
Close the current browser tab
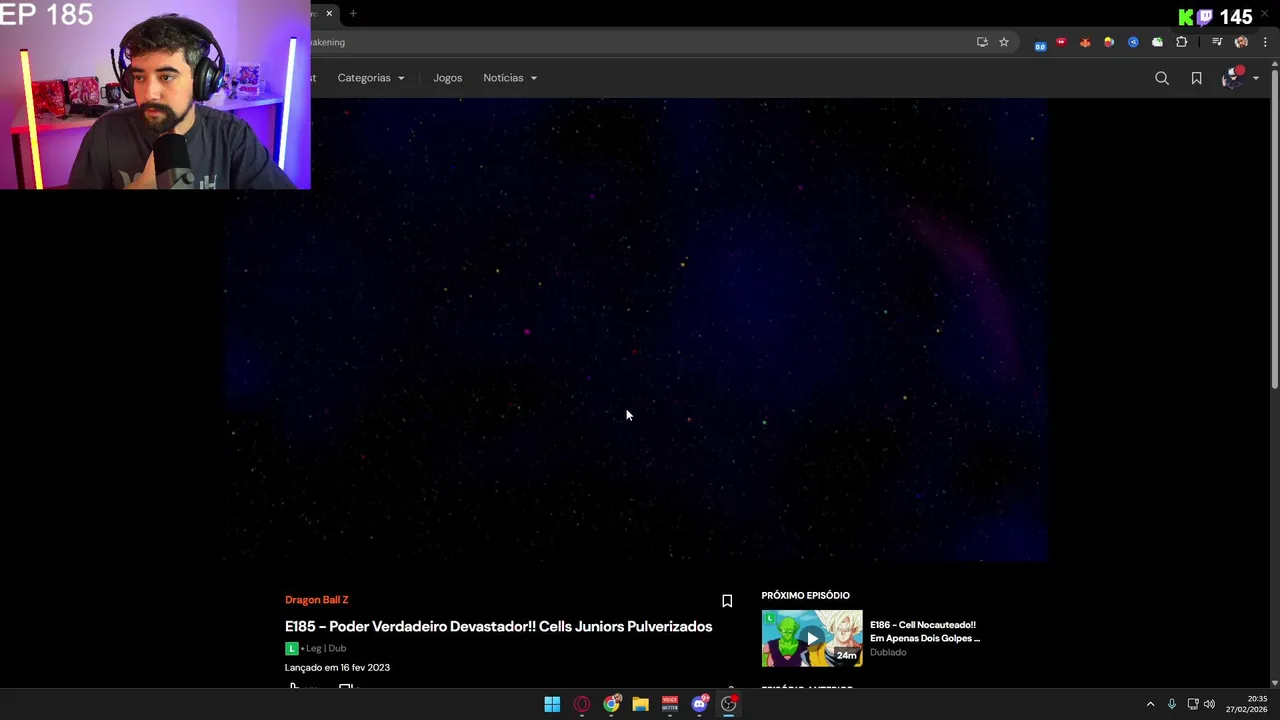[x=328, y=13]
